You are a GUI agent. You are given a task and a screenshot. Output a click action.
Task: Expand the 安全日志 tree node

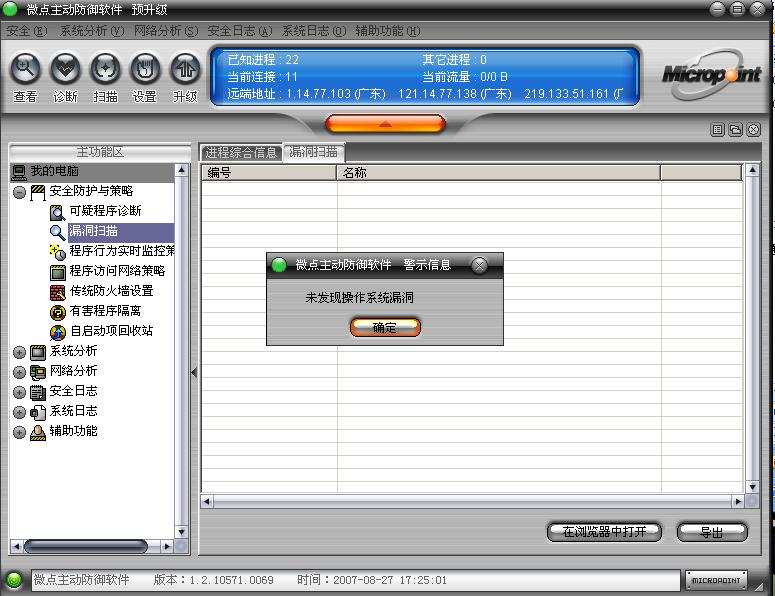point(19,392)
